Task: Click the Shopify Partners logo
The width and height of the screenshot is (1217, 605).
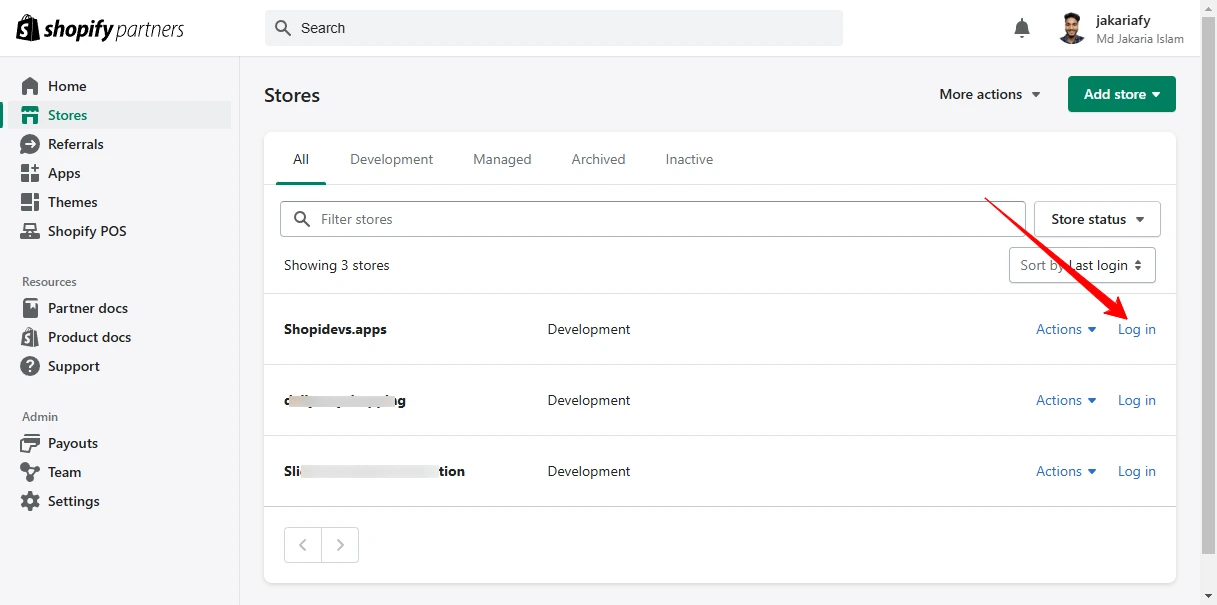Action: pyautogui.click(x=100, y=28)
